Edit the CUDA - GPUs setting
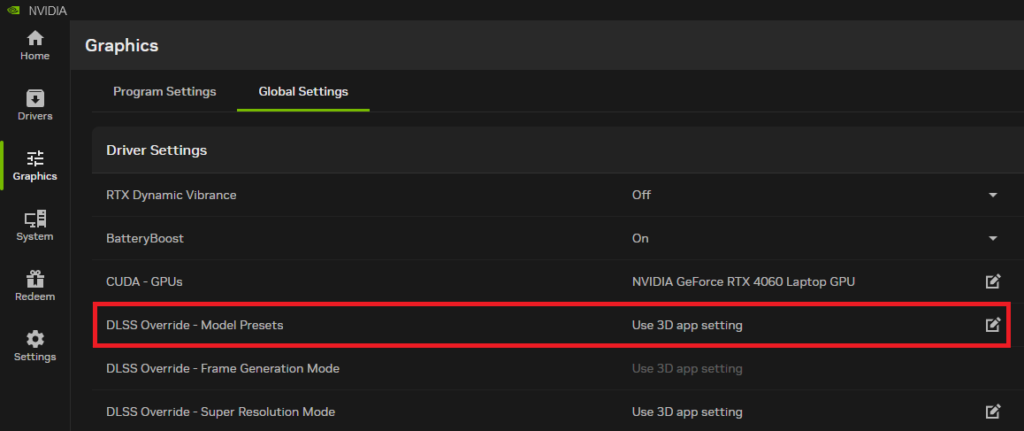Image resolution: width=1024 pixels, height=431 pixels. tap(992, 282)
